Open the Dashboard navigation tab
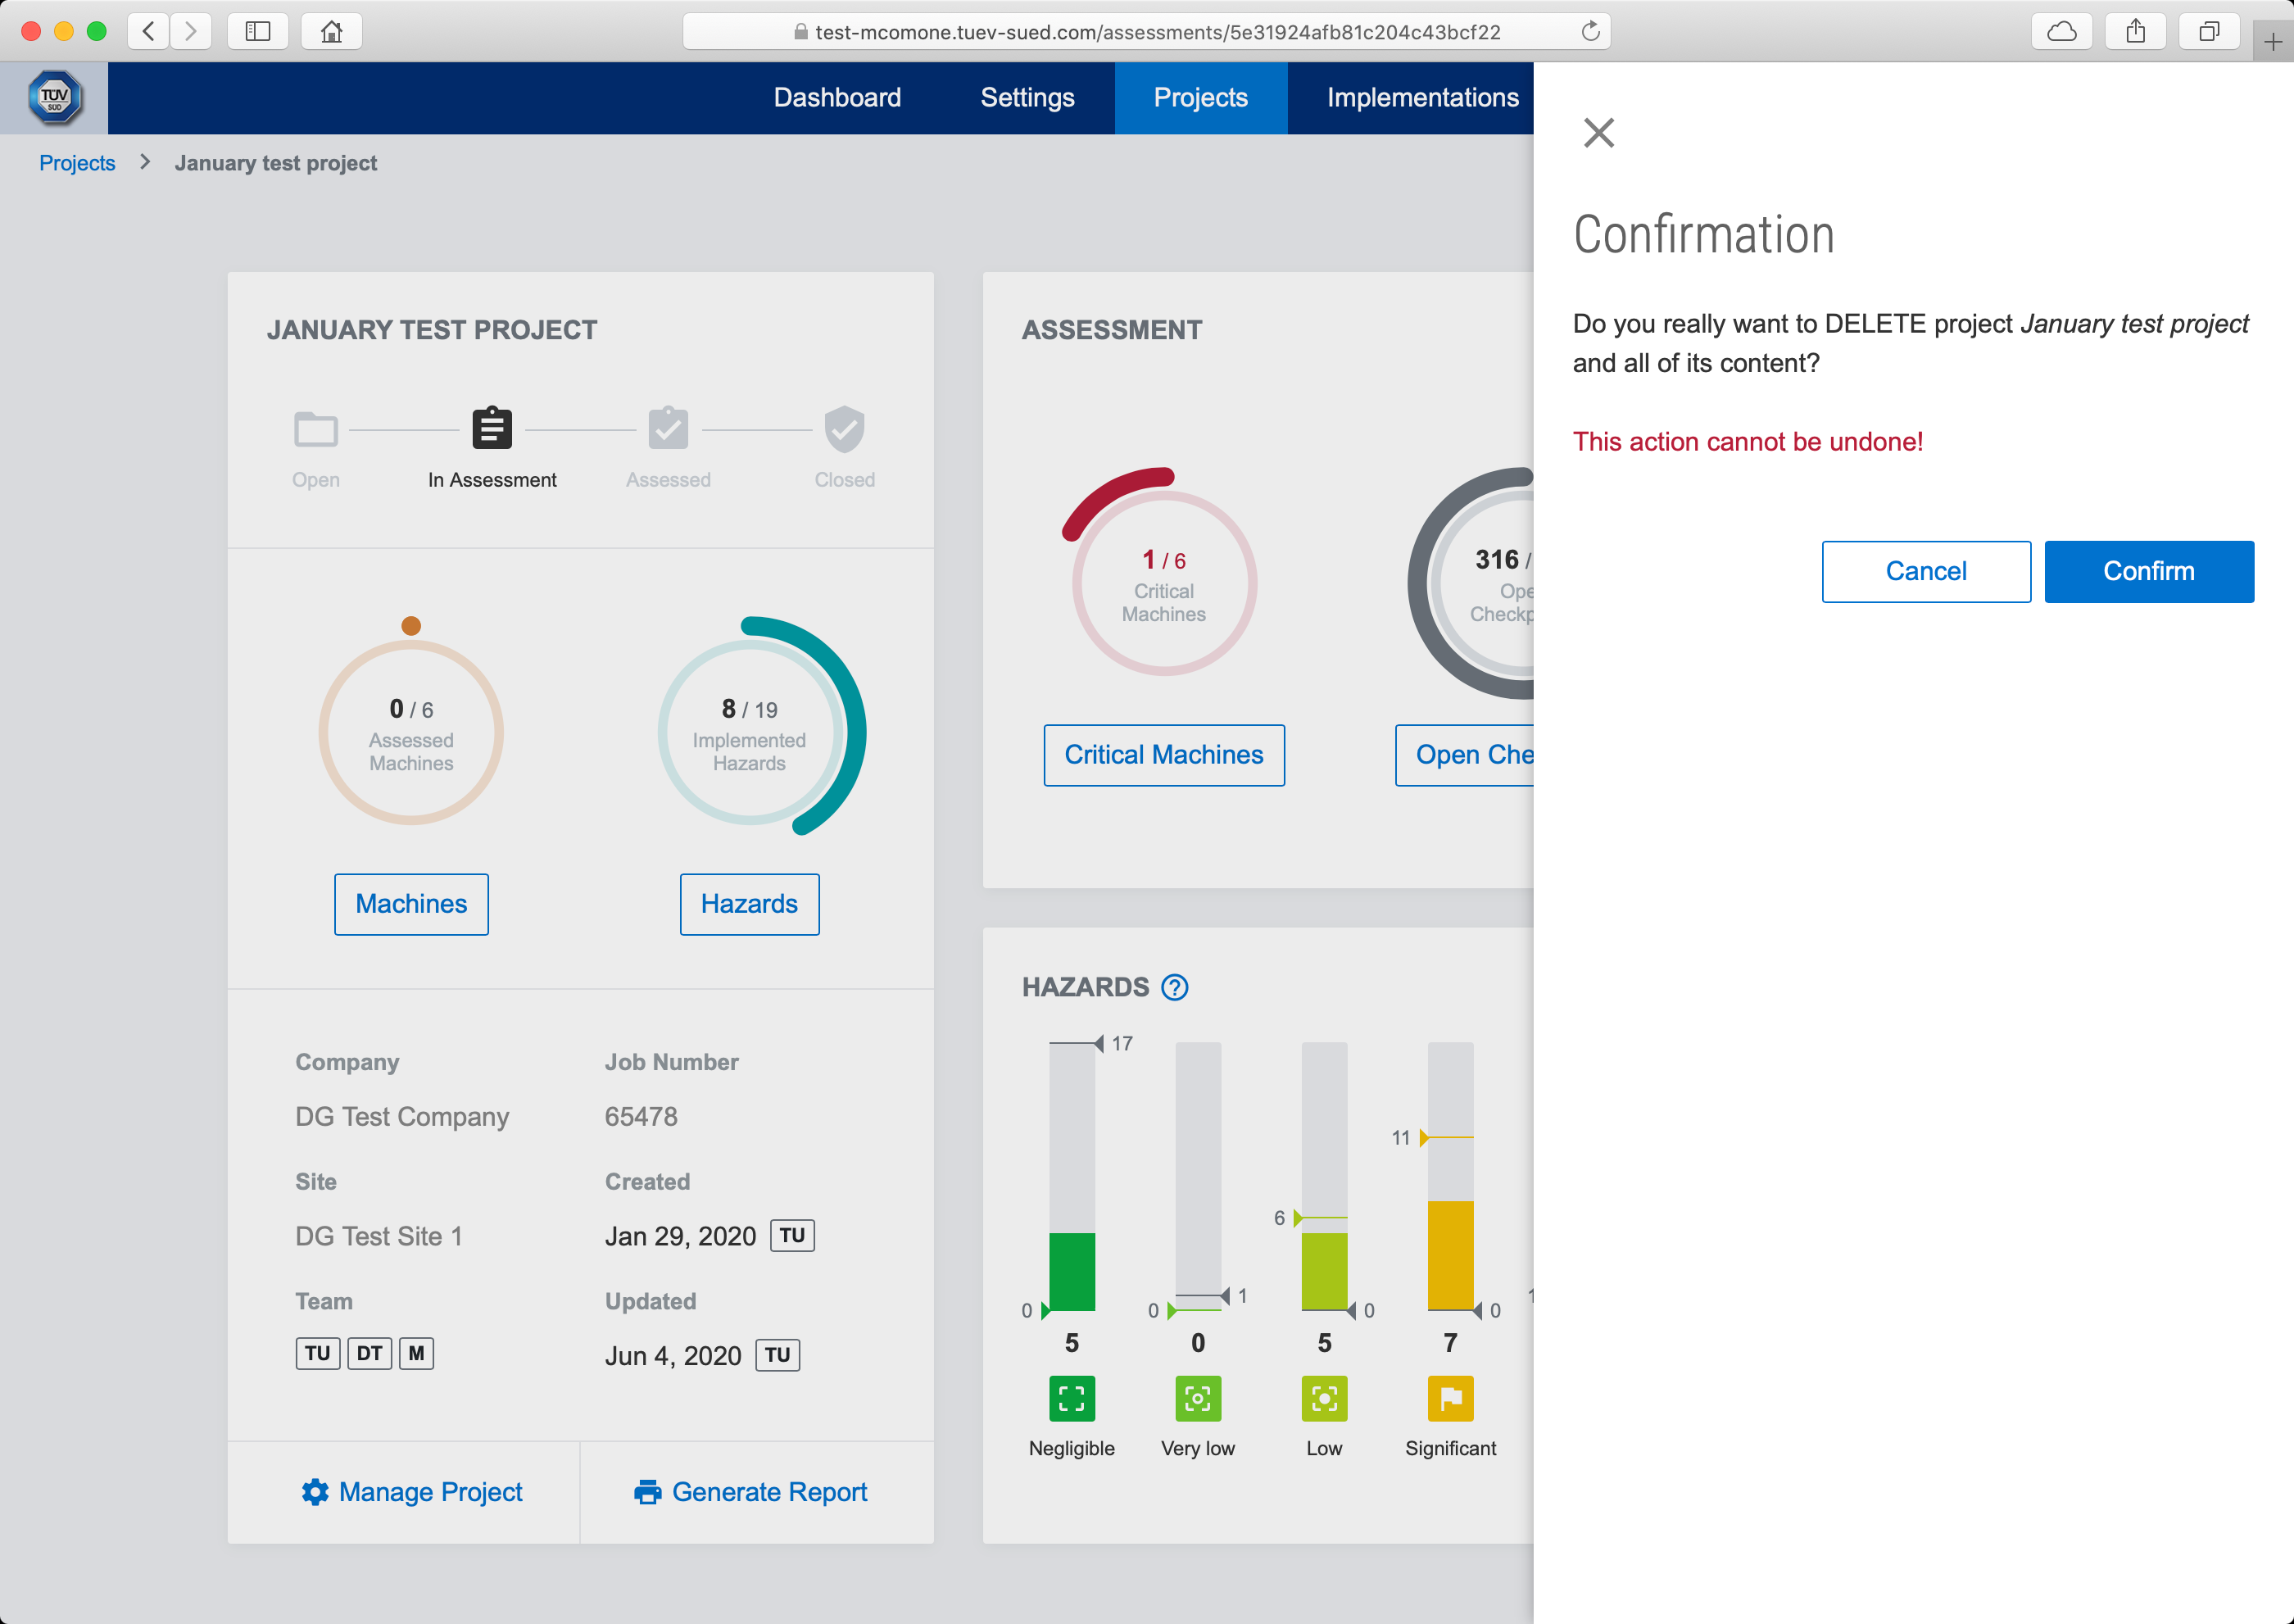The height and width of the screenshot is (1624, 2294). pos(837,98)
